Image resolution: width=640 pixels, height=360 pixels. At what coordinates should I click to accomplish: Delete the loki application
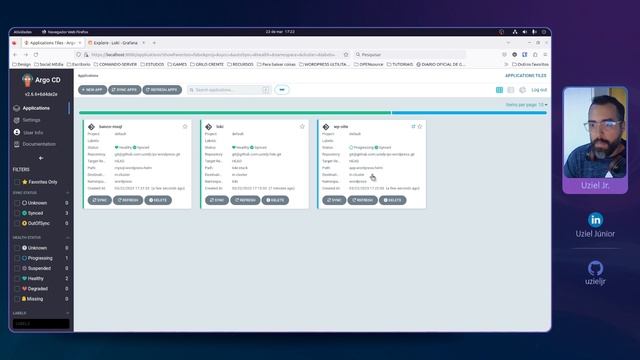(275, 200)
